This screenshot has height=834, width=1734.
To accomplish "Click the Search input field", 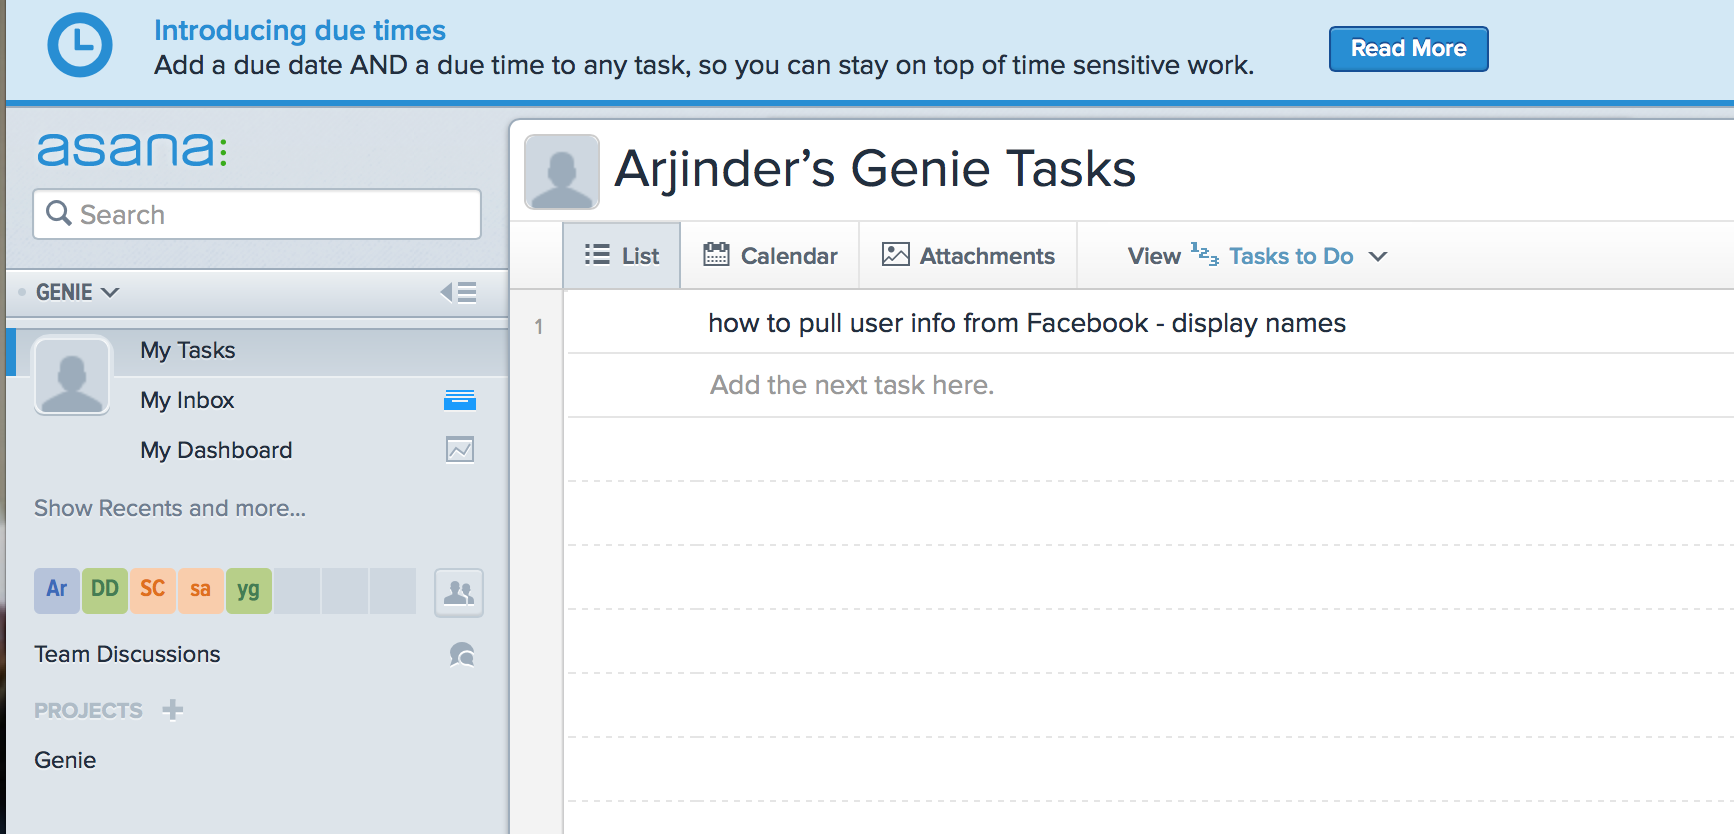I will coord(257,214).
